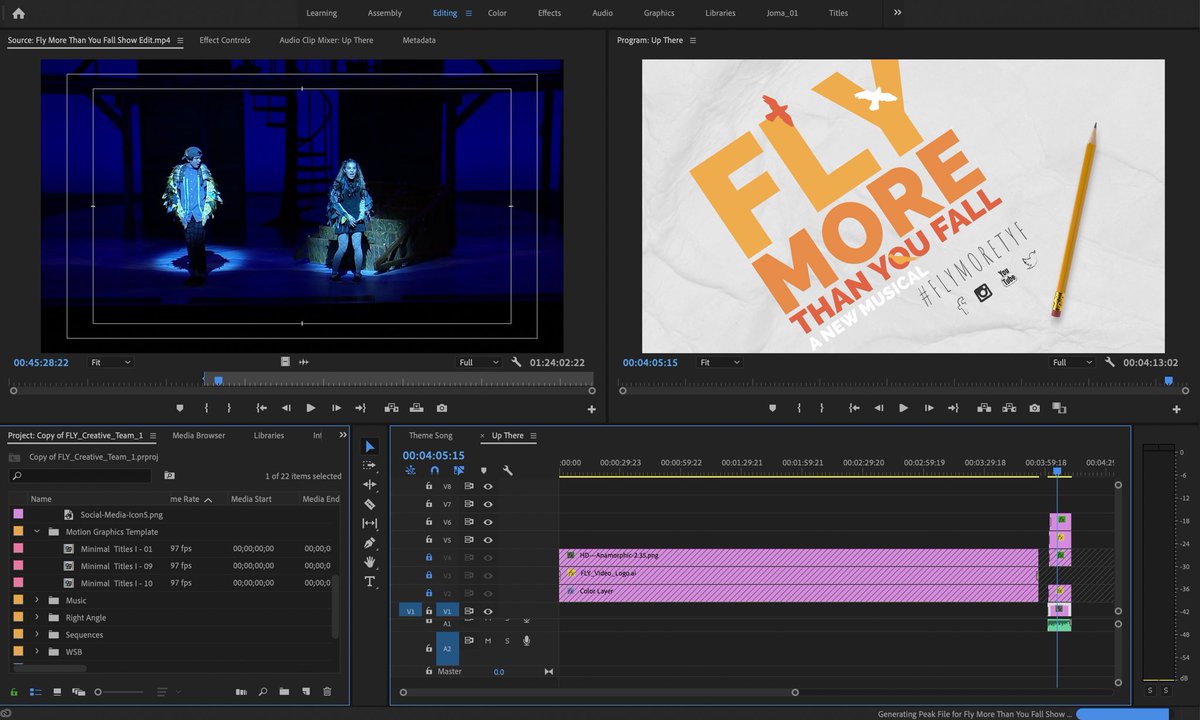Image resolution: width=1200 pixels, height=720 pixels.
Task: Toggle track output eye for V8
Action: (x=488, y=486)
